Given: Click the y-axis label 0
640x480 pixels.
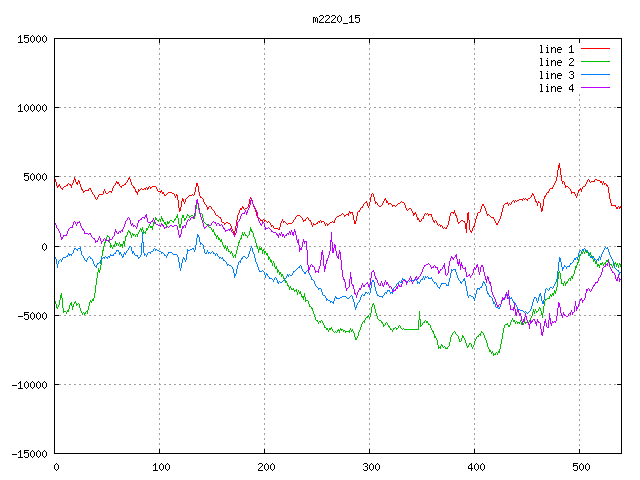Looking at the screenshot, I should pos(44,247).
